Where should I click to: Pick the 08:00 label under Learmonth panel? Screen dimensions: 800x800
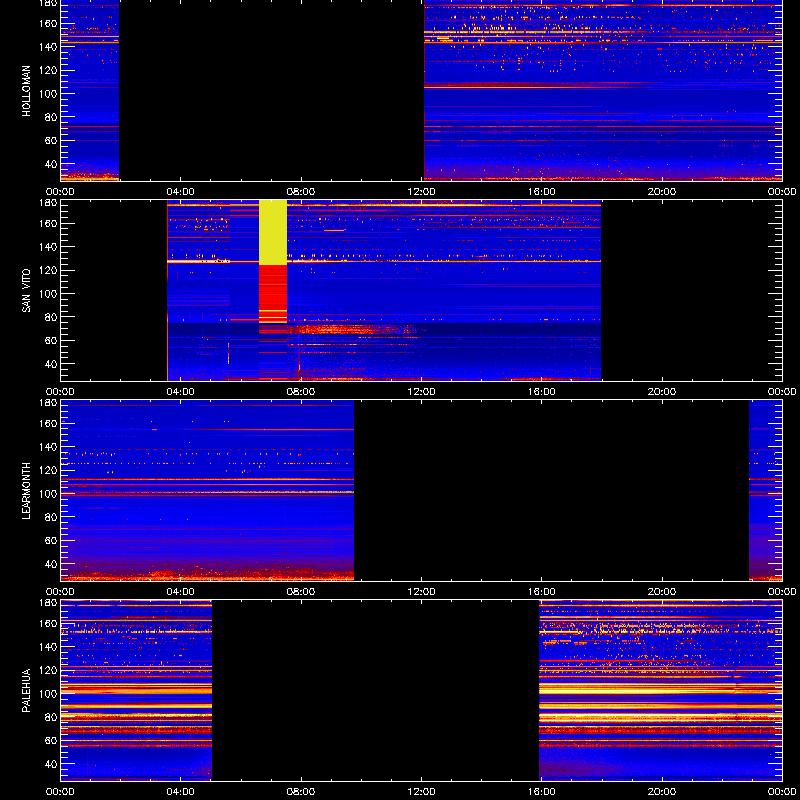click(301, 592)
